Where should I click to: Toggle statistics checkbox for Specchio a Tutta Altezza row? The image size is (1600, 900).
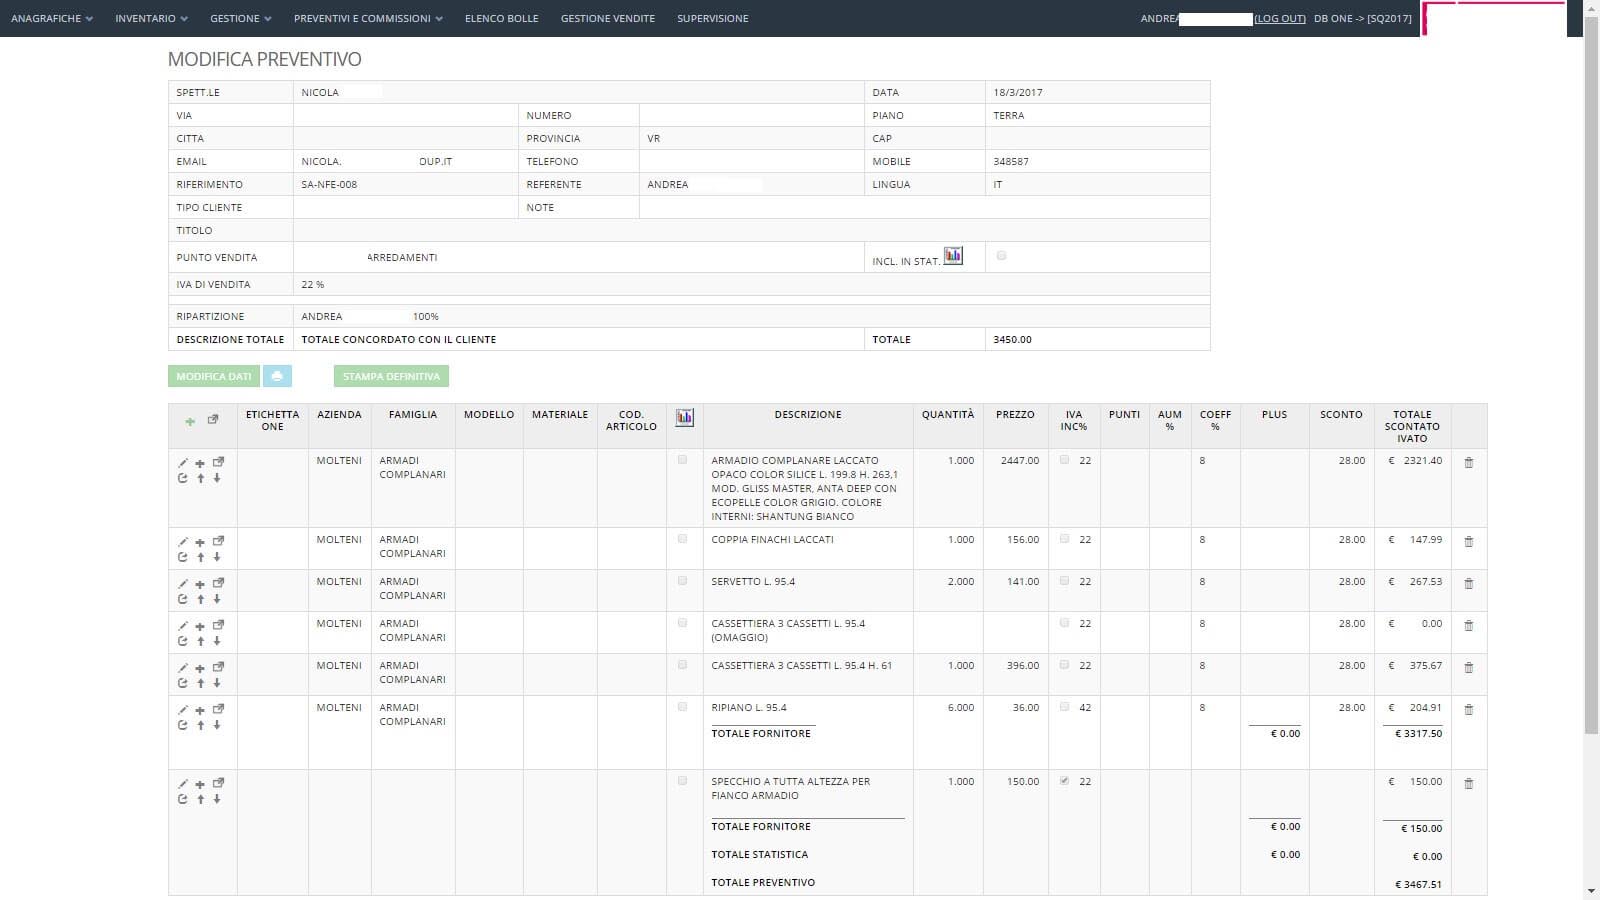click(683, 781)
